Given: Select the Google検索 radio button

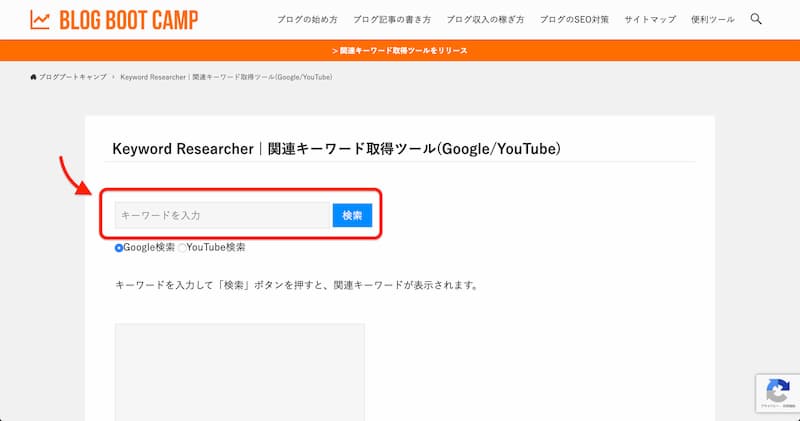Looking at the screenshot, I should pos(119,247).
